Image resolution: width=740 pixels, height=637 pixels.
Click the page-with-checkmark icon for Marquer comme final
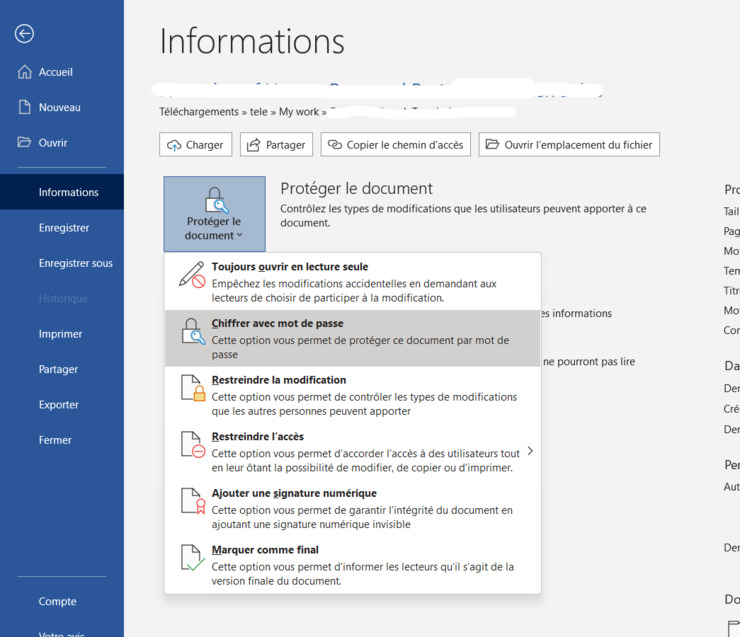click(x=193, y=558)
